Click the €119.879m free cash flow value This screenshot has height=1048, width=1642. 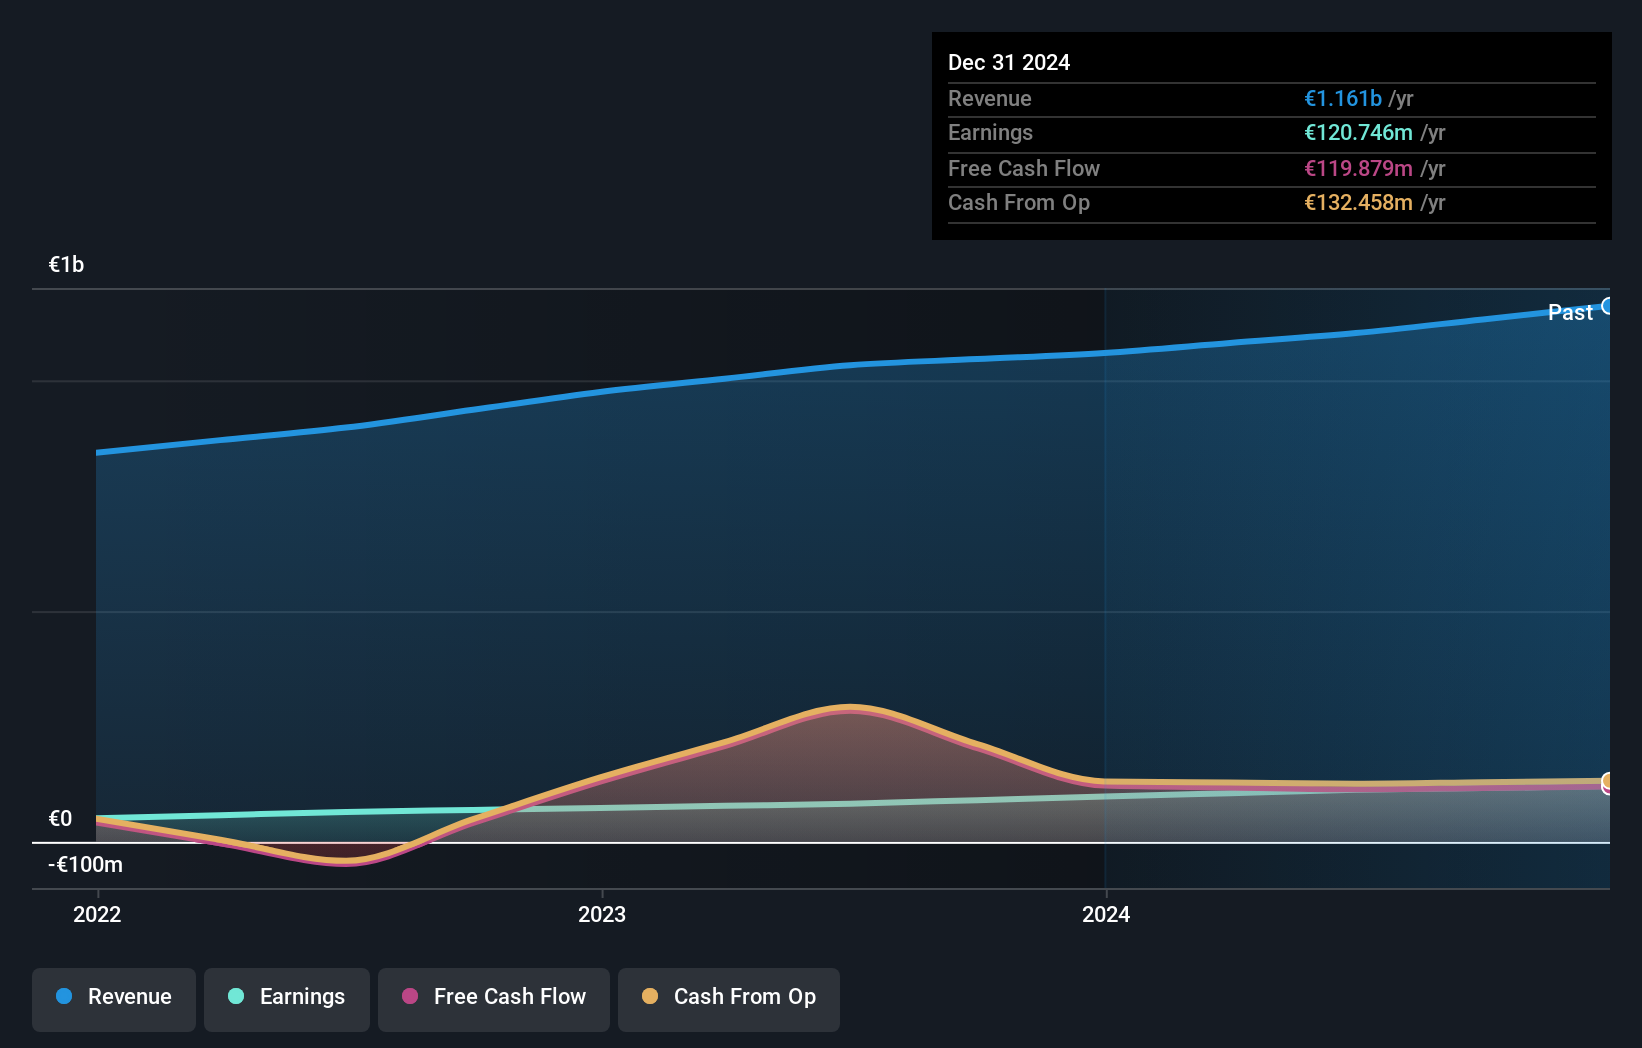[1358, 168]
